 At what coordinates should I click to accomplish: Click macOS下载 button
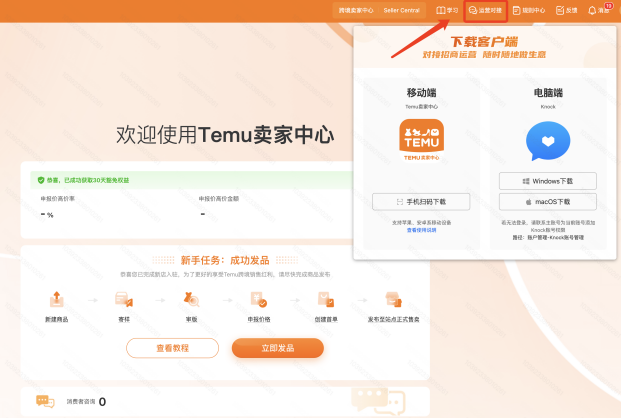click(547, 202)
